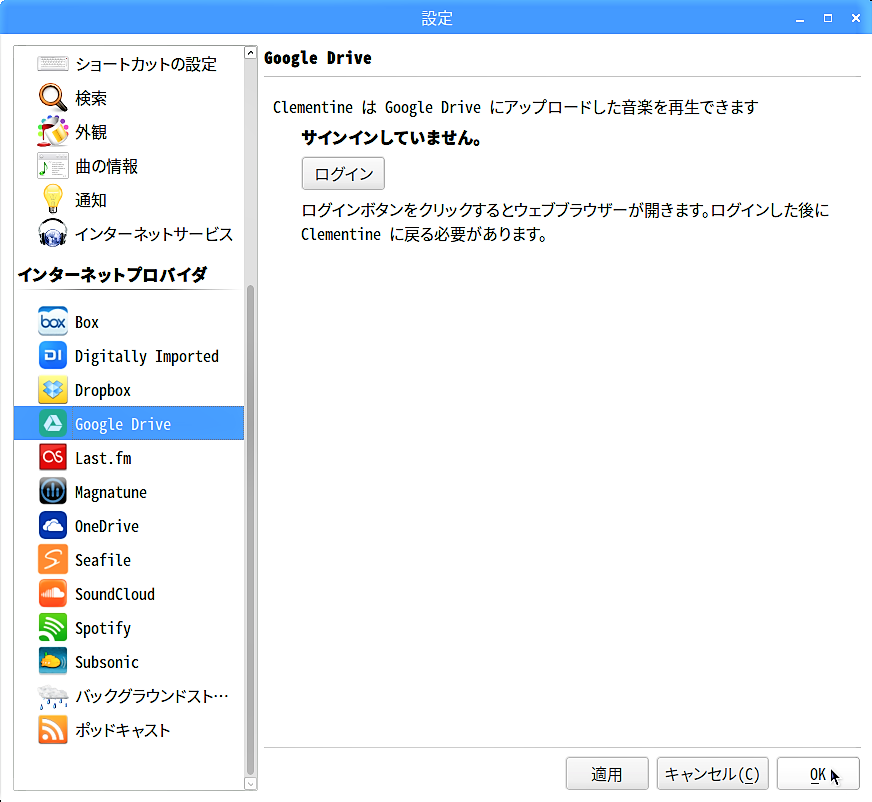Click the red Last.fm icon
The image size is (872, 802).
tap(53, 457)
